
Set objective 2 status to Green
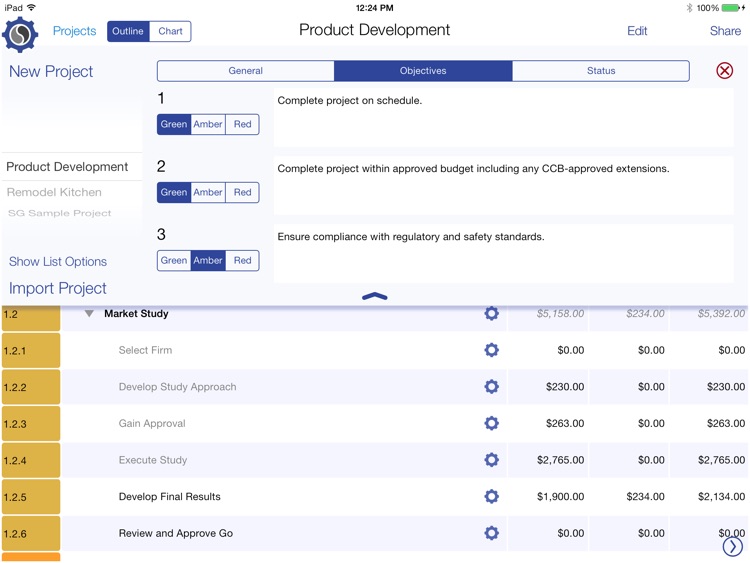pyautogui.click(x=174, y=192)
